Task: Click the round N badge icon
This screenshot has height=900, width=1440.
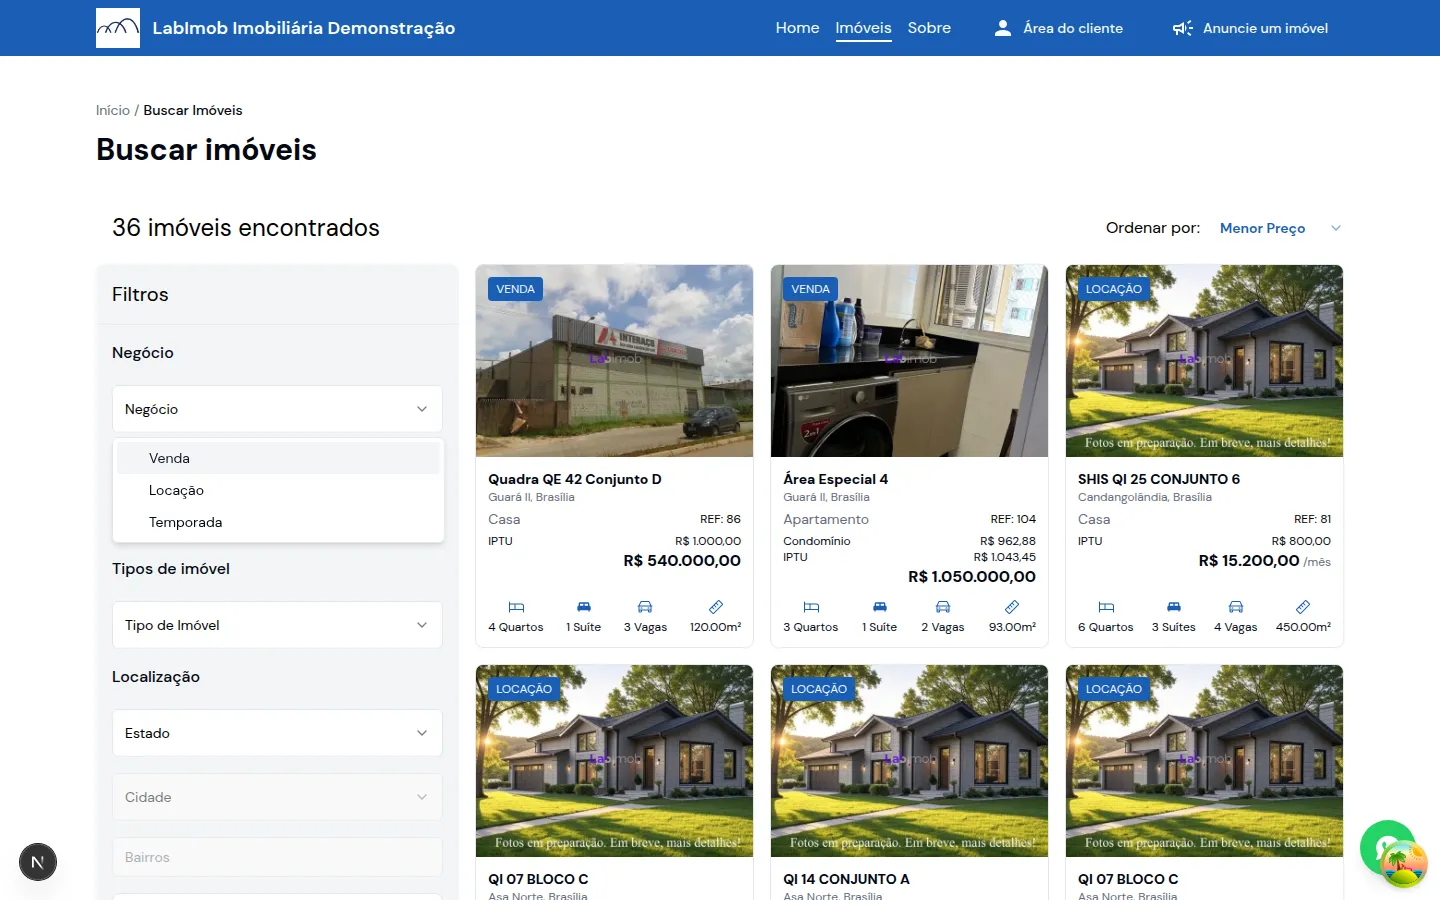Action: tap(38, 862)
